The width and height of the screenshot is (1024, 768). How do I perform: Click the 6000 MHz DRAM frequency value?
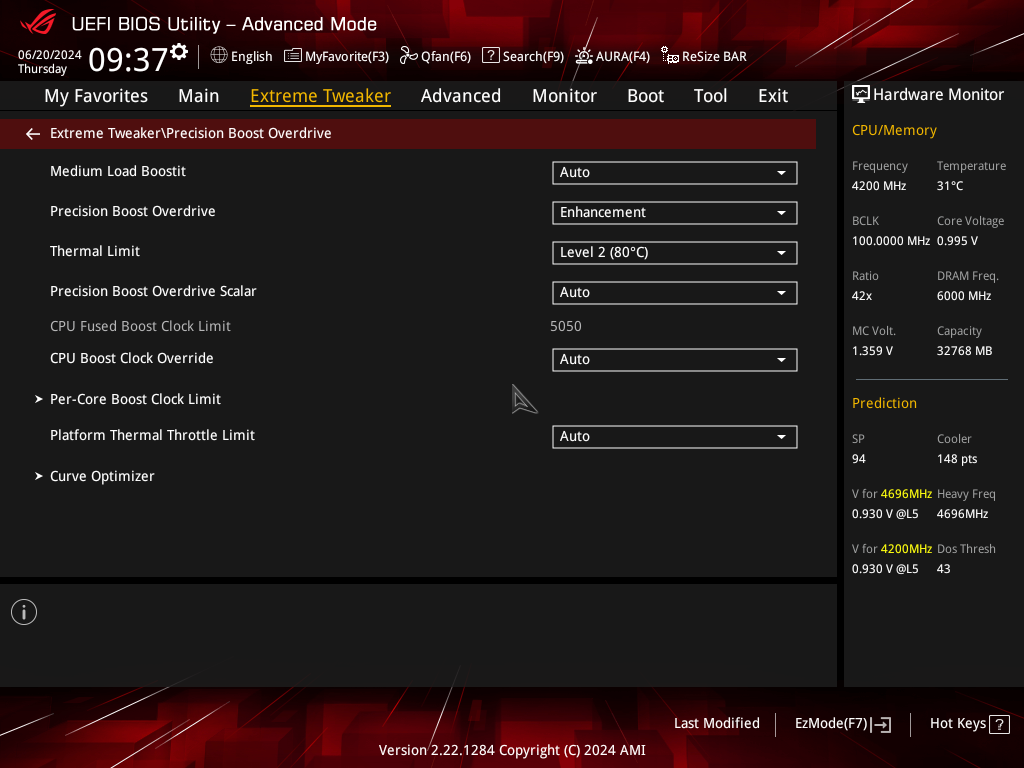[x=964, y=296]
